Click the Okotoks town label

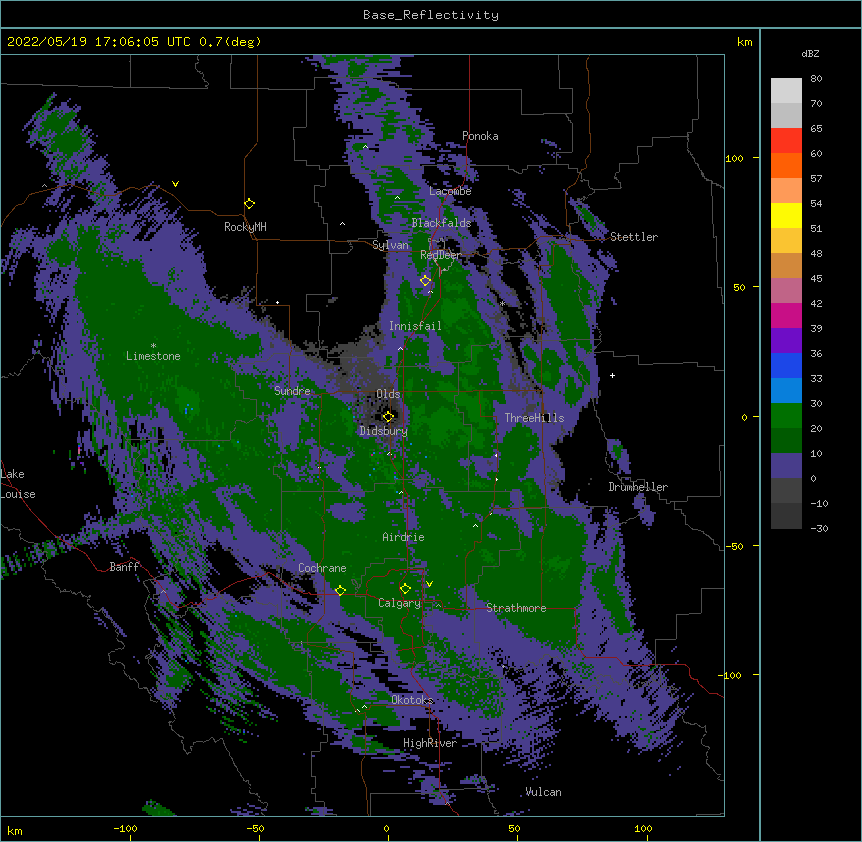pos(412,700)
